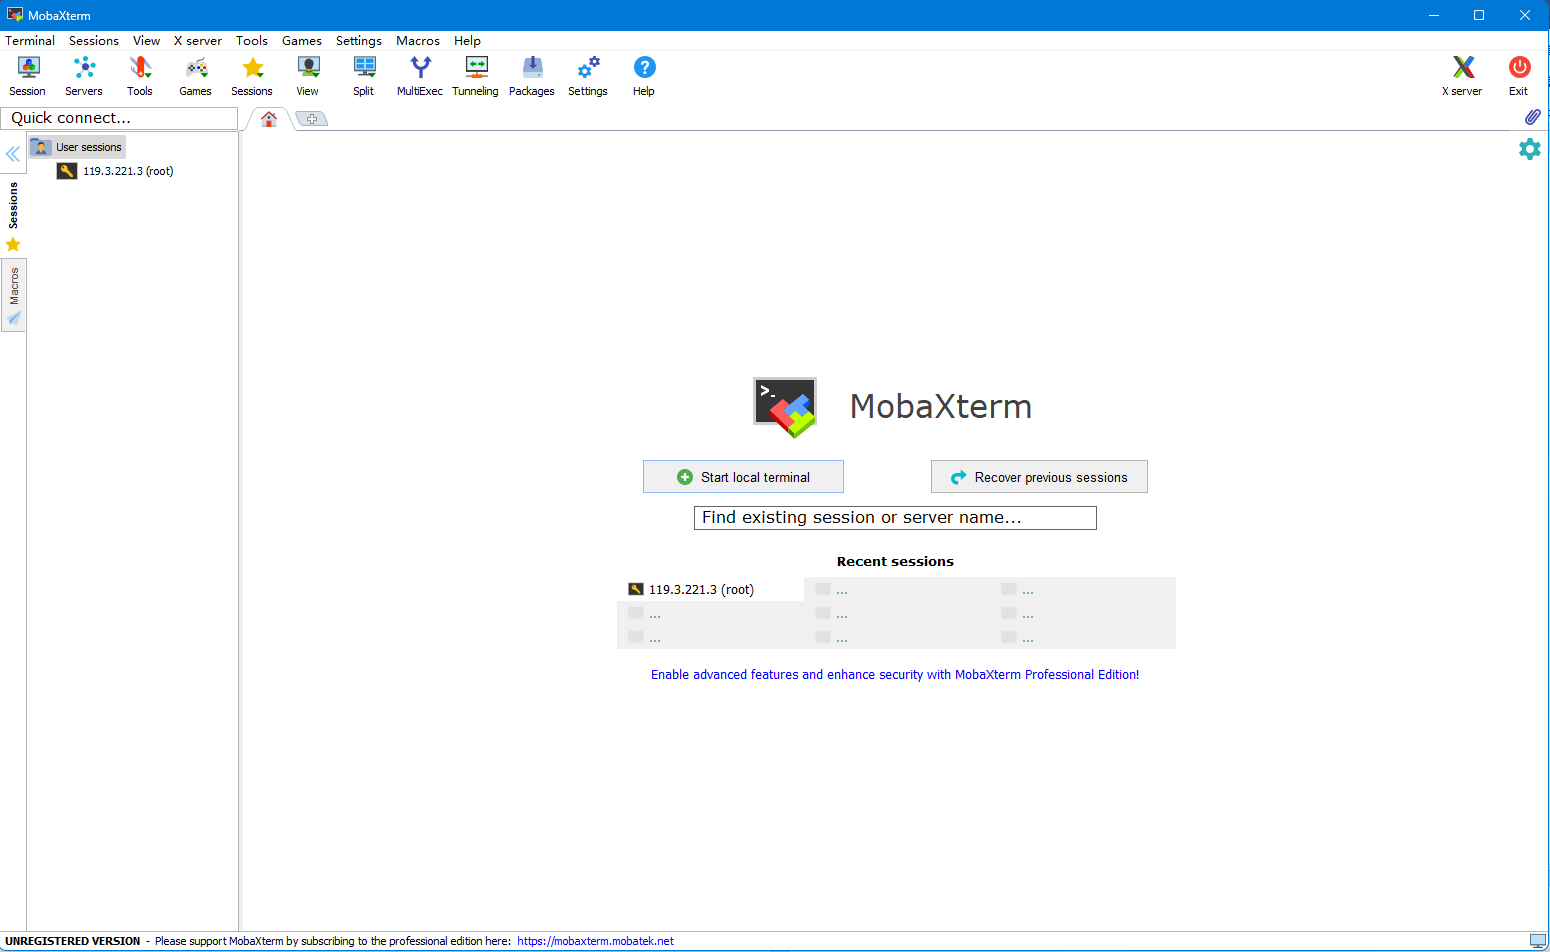Viewport: 1550px width, 952px height.
Task: Click the MobaXterm logo on the welcome page
Action: coord(785,407)
